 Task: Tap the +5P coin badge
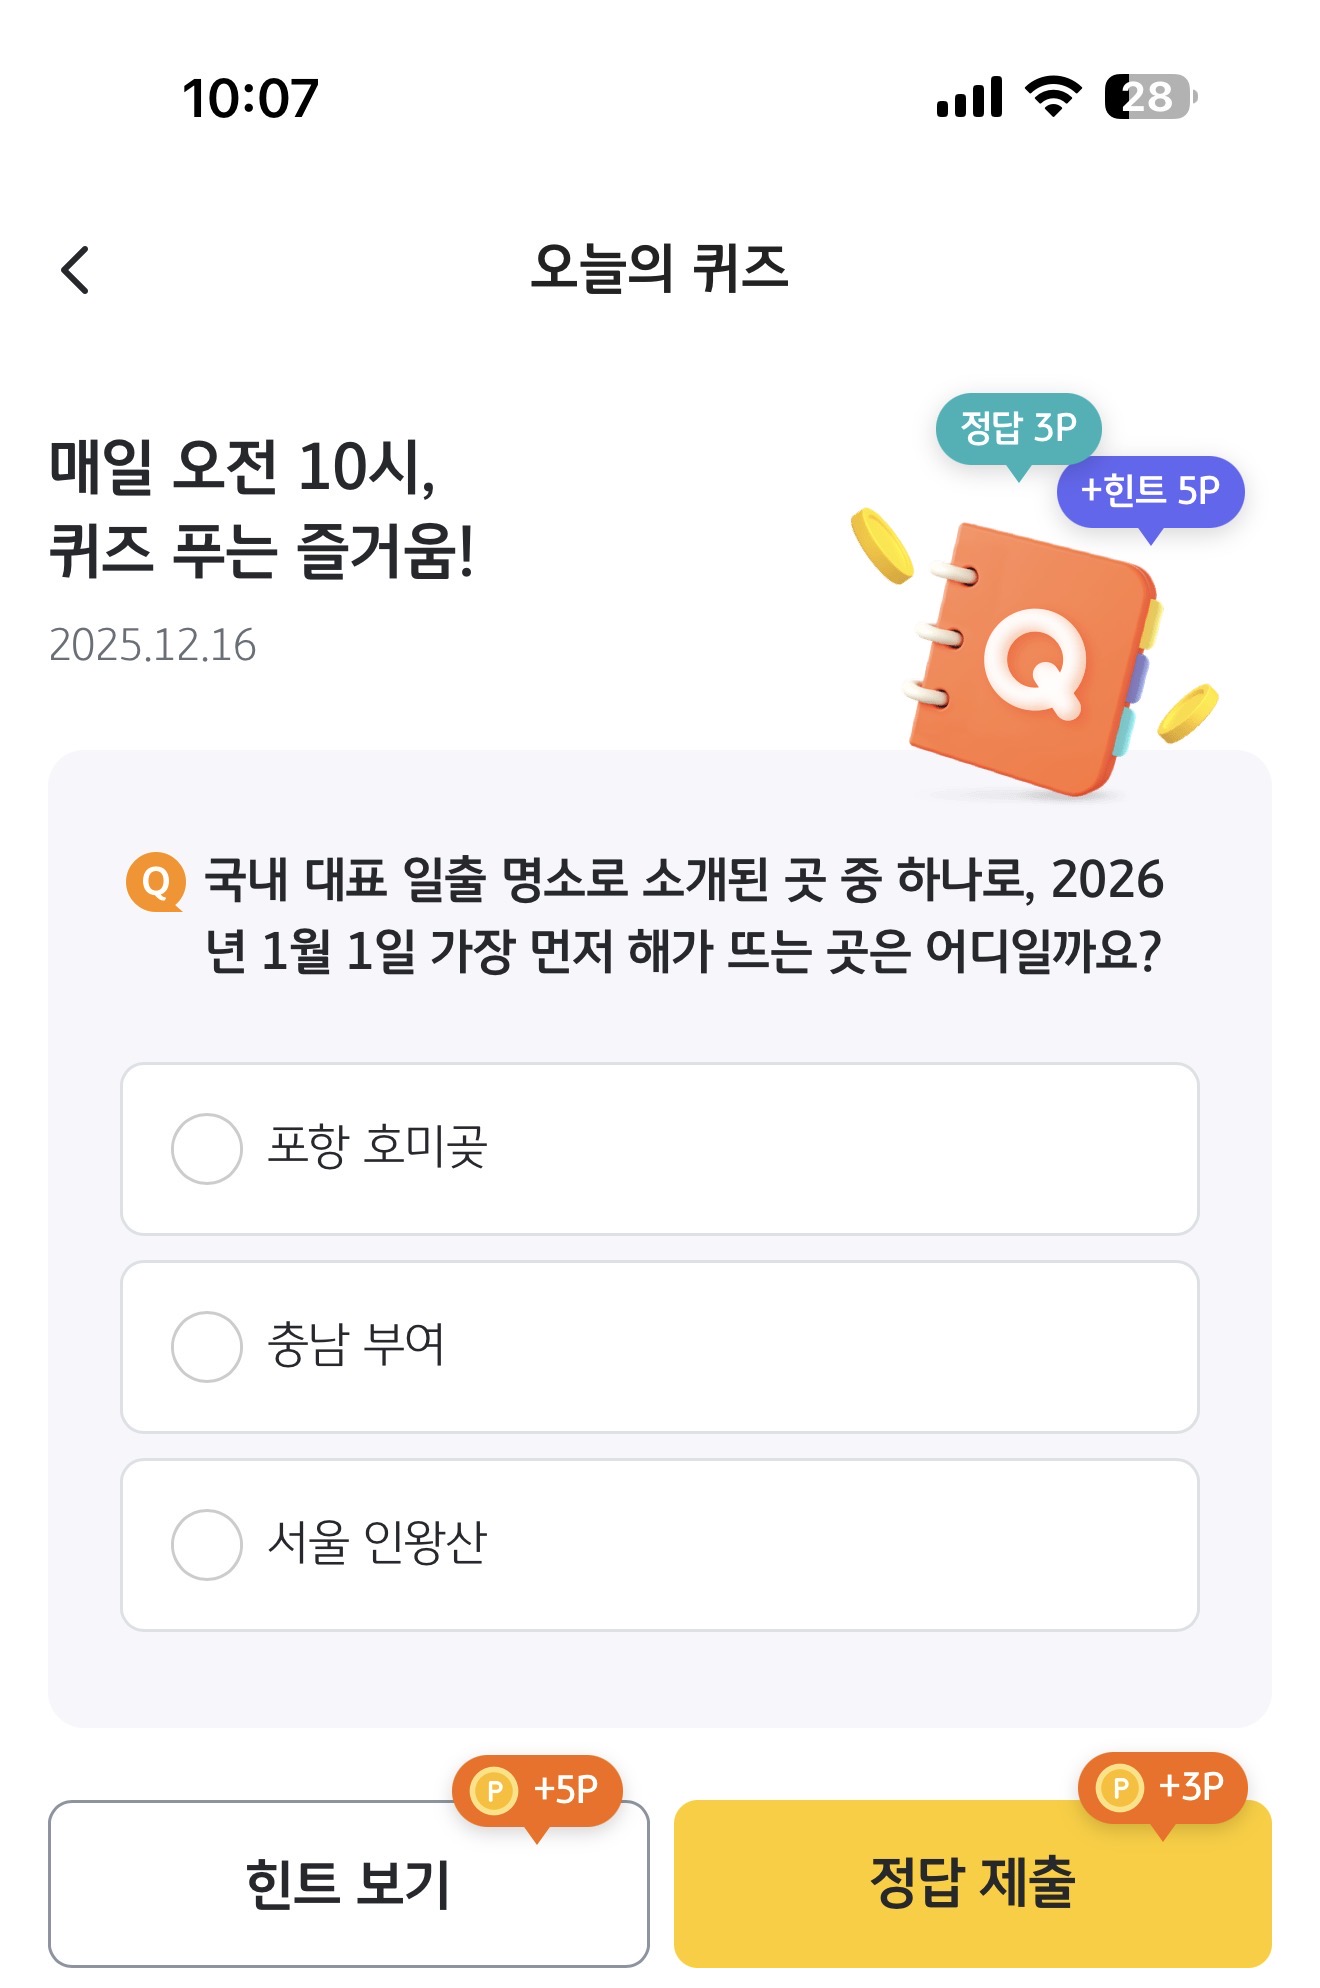pyautogui.click(x=538, y=1790)
